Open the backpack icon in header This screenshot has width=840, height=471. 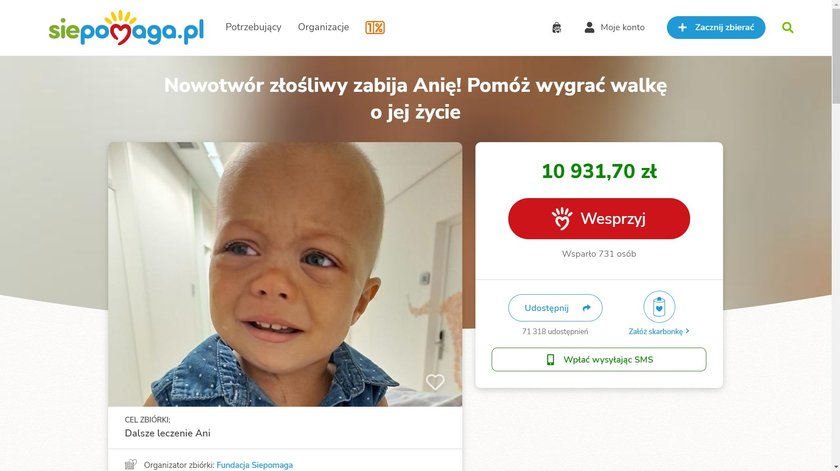click(x=557, y=27)
